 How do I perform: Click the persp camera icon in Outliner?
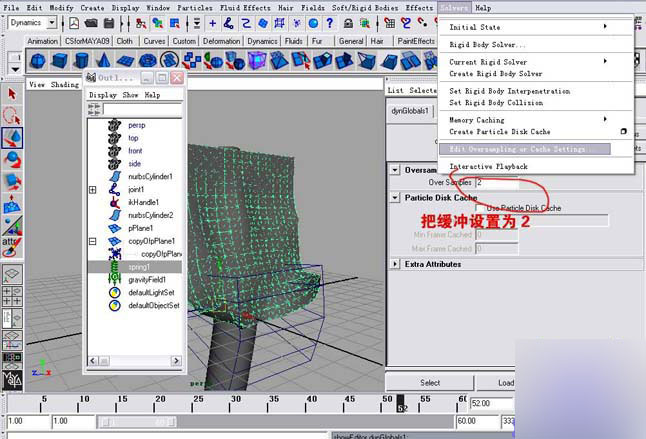tap(114, 125)
